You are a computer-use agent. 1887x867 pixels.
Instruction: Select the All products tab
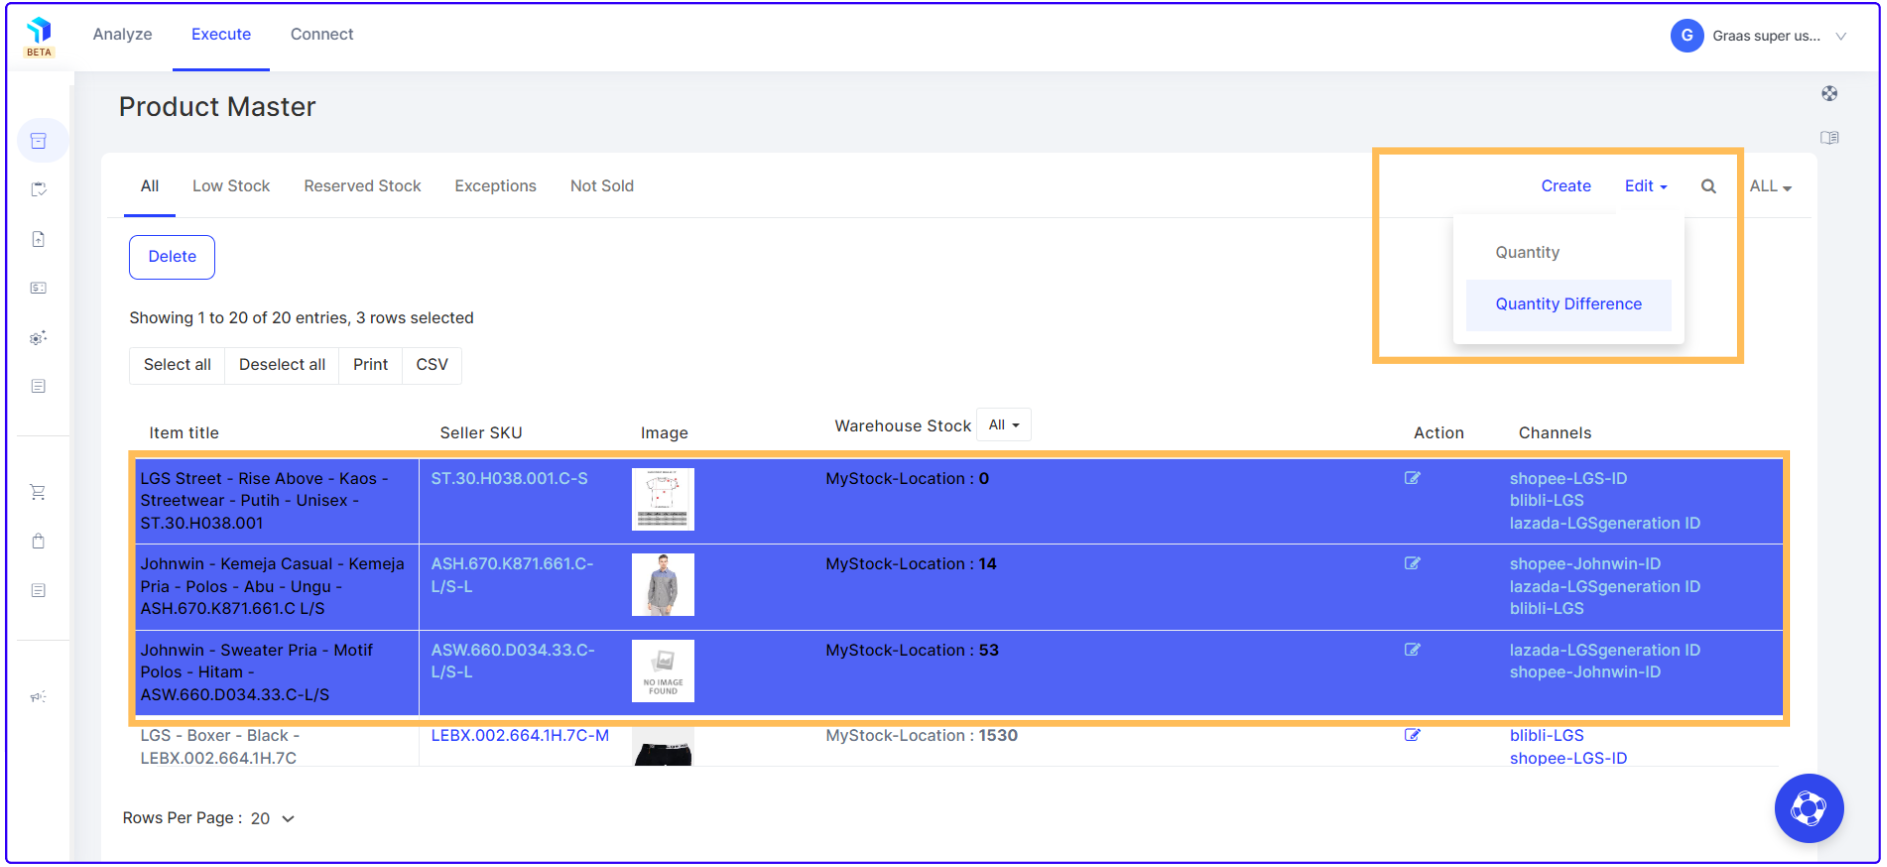[x=150, y=186]
